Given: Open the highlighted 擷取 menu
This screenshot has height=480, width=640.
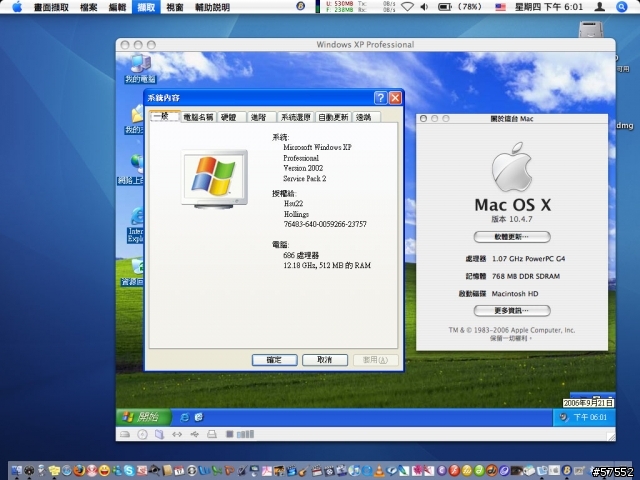Looking at the screenshot, I should click(x=146, y=7).
